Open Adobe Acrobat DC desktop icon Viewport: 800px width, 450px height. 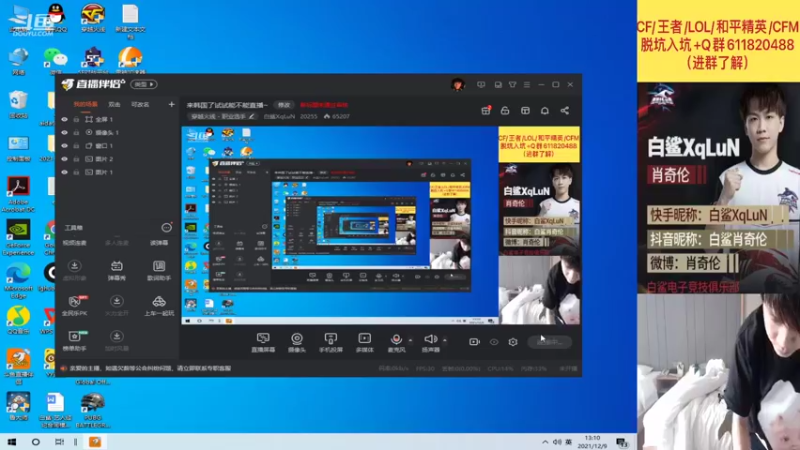(18, 194)
